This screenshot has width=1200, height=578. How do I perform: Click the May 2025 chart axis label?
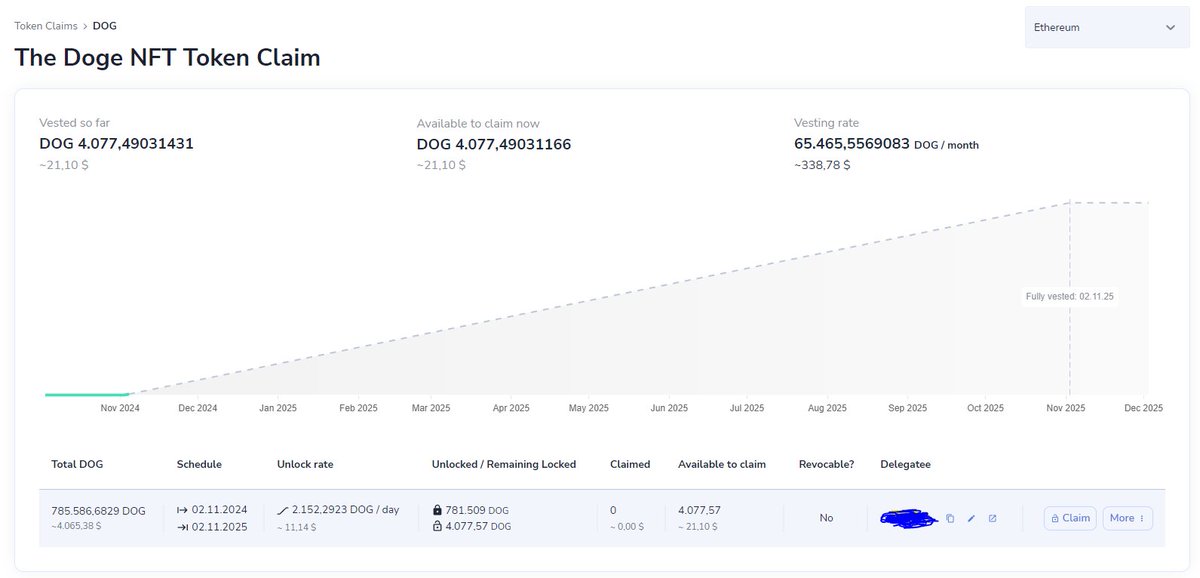click(x=589, y=408)
